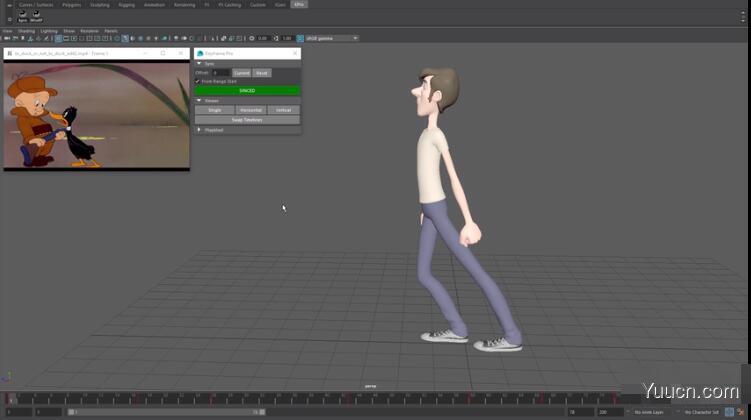Collapse the Viewer section in Keyframe Pro

pos(199,101)
